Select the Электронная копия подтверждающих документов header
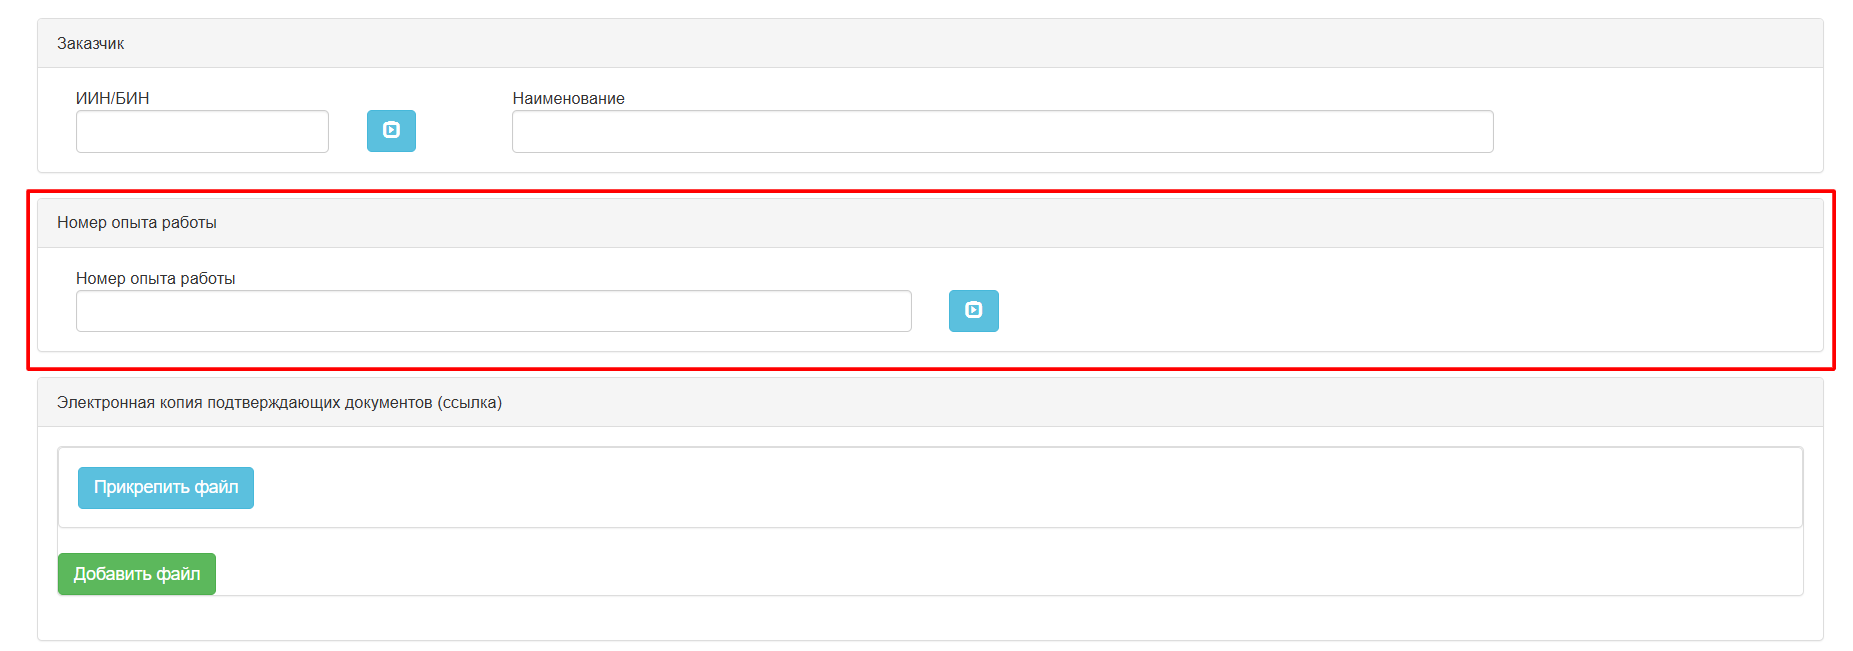Screen dimensions: 1853x651 click(279, 403)
